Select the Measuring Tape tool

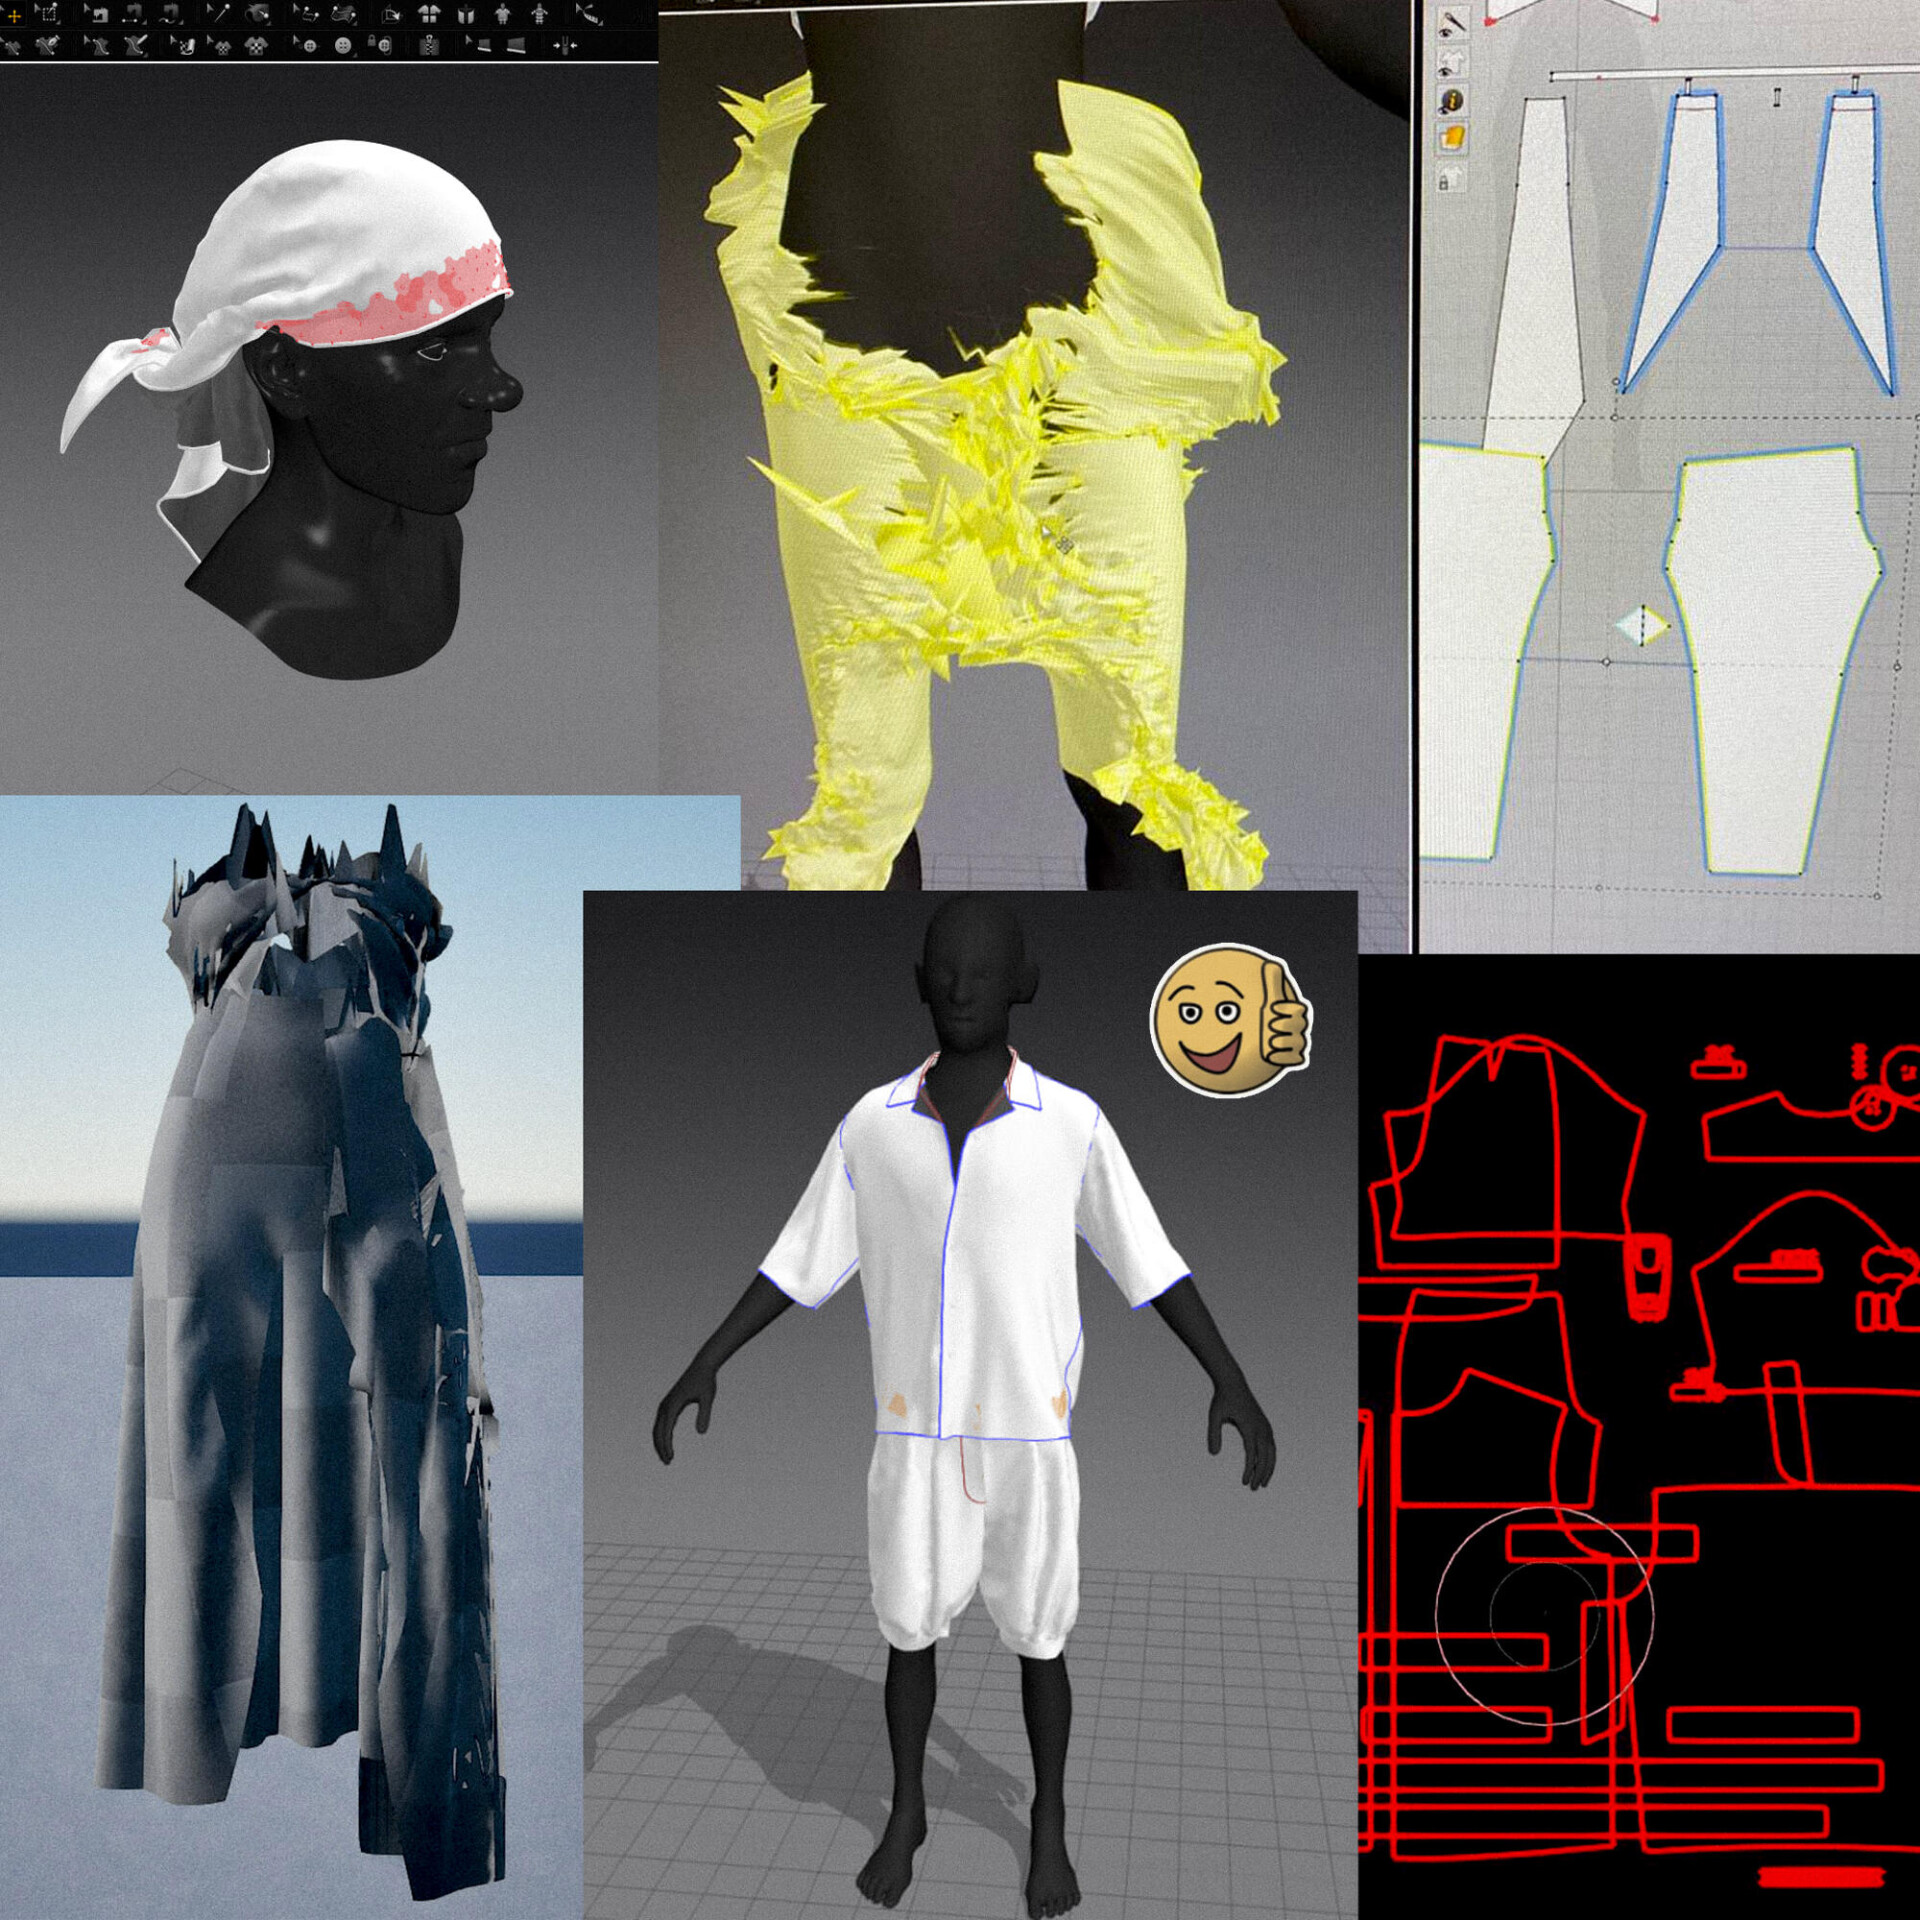pyautogui.click(x=590, y=14)
